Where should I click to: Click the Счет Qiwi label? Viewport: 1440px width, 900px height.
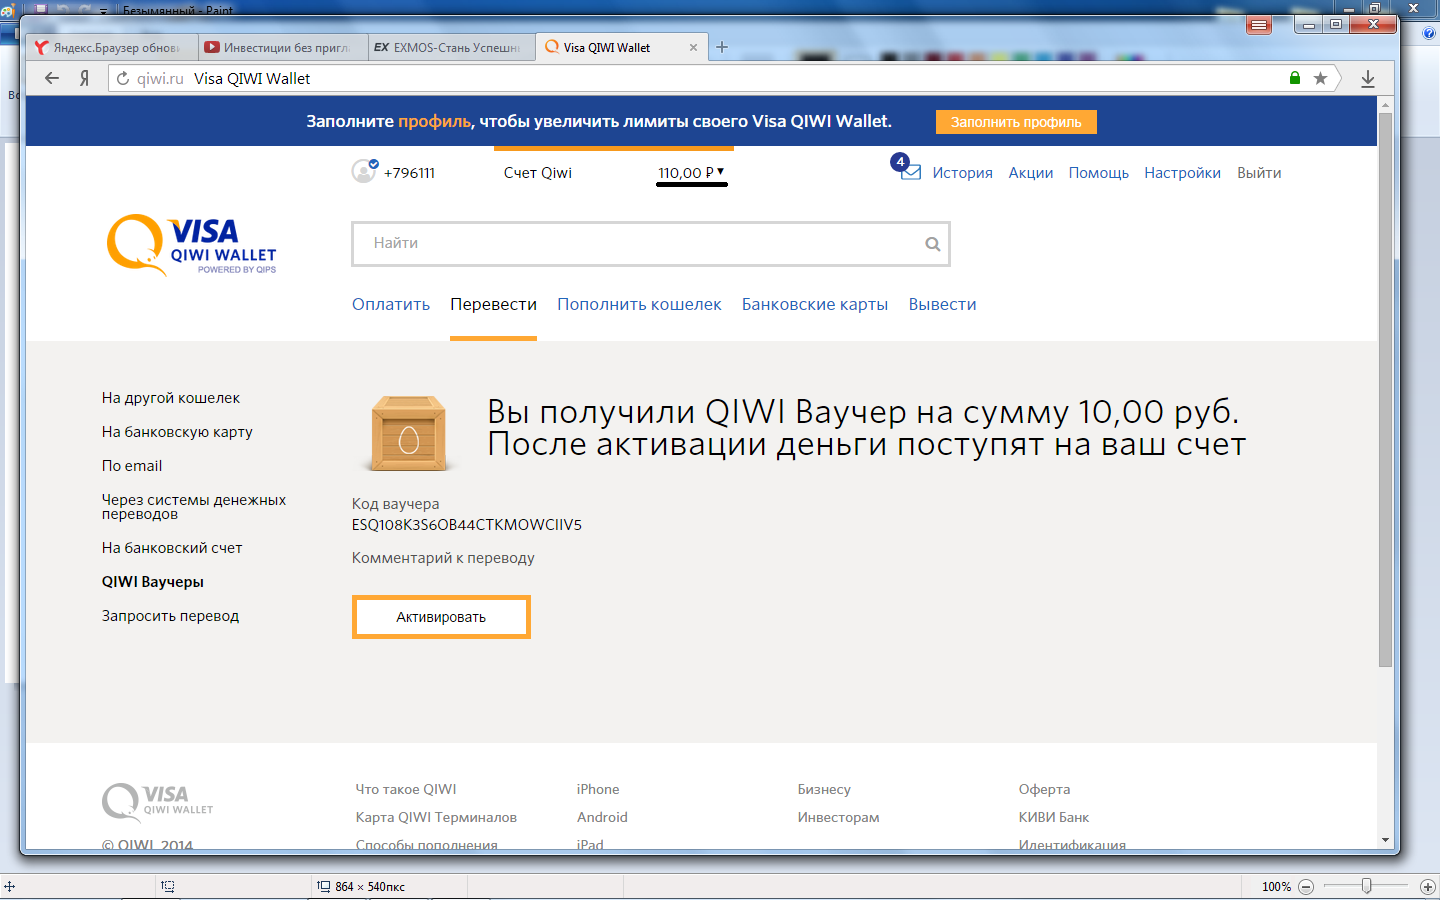[538, 173]
